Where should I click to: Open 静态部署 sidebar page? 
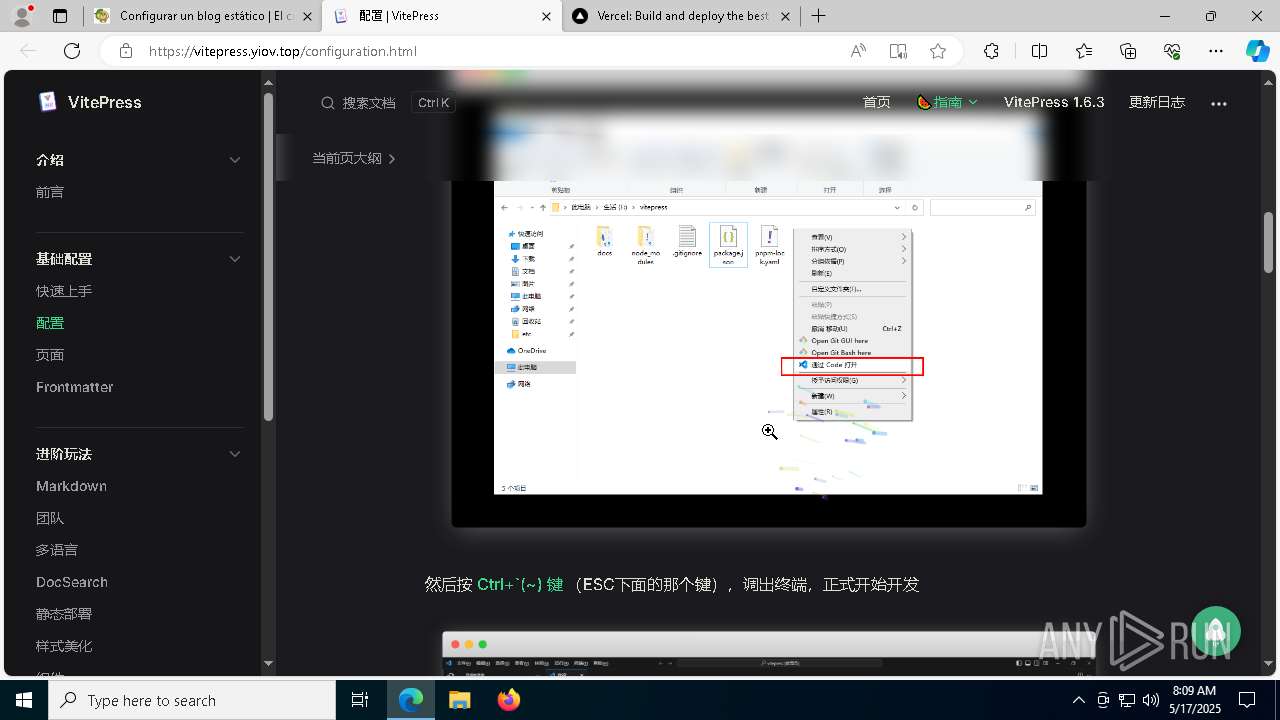[64, 614]
